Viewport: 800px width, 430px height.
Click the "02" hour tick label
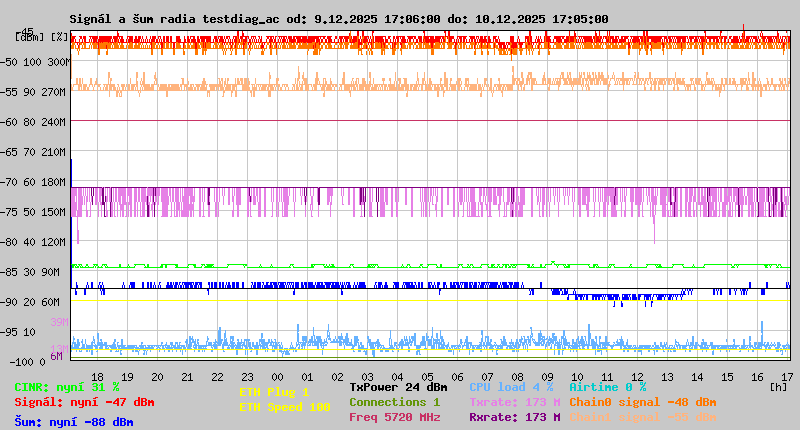pos(337,377)
